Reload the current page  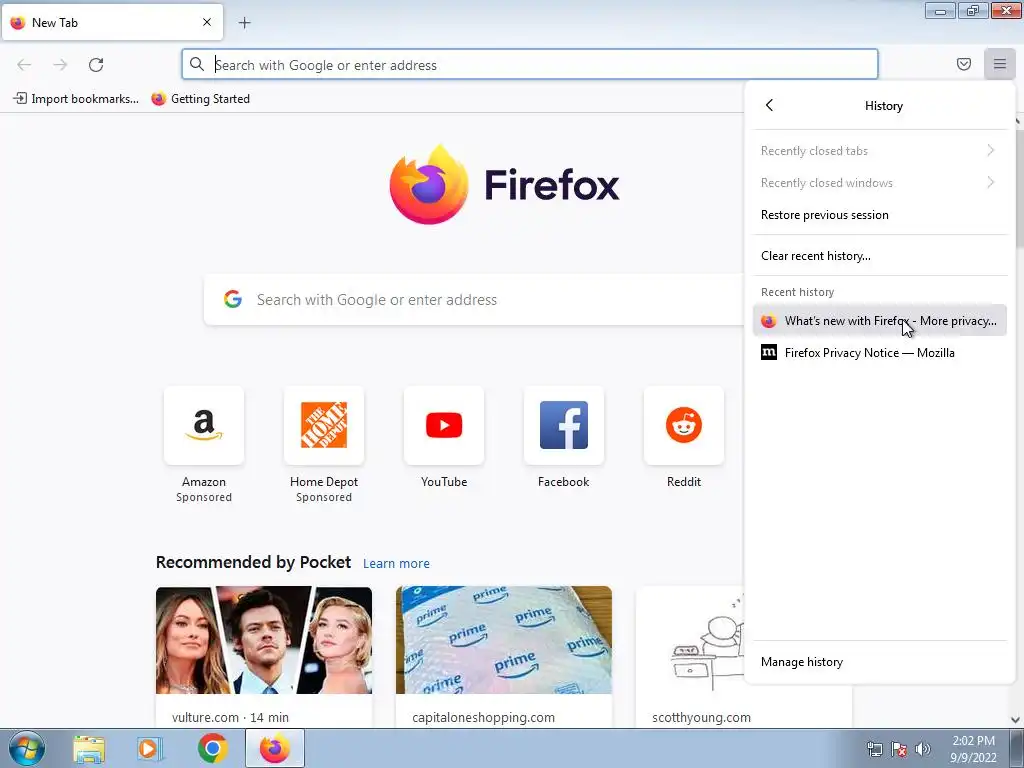[96, 65]
